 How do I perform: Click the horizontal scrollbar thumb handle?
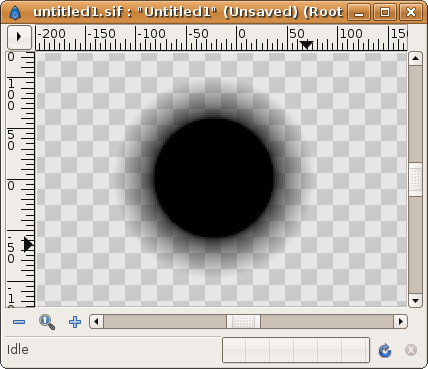[x=243, y=322]
